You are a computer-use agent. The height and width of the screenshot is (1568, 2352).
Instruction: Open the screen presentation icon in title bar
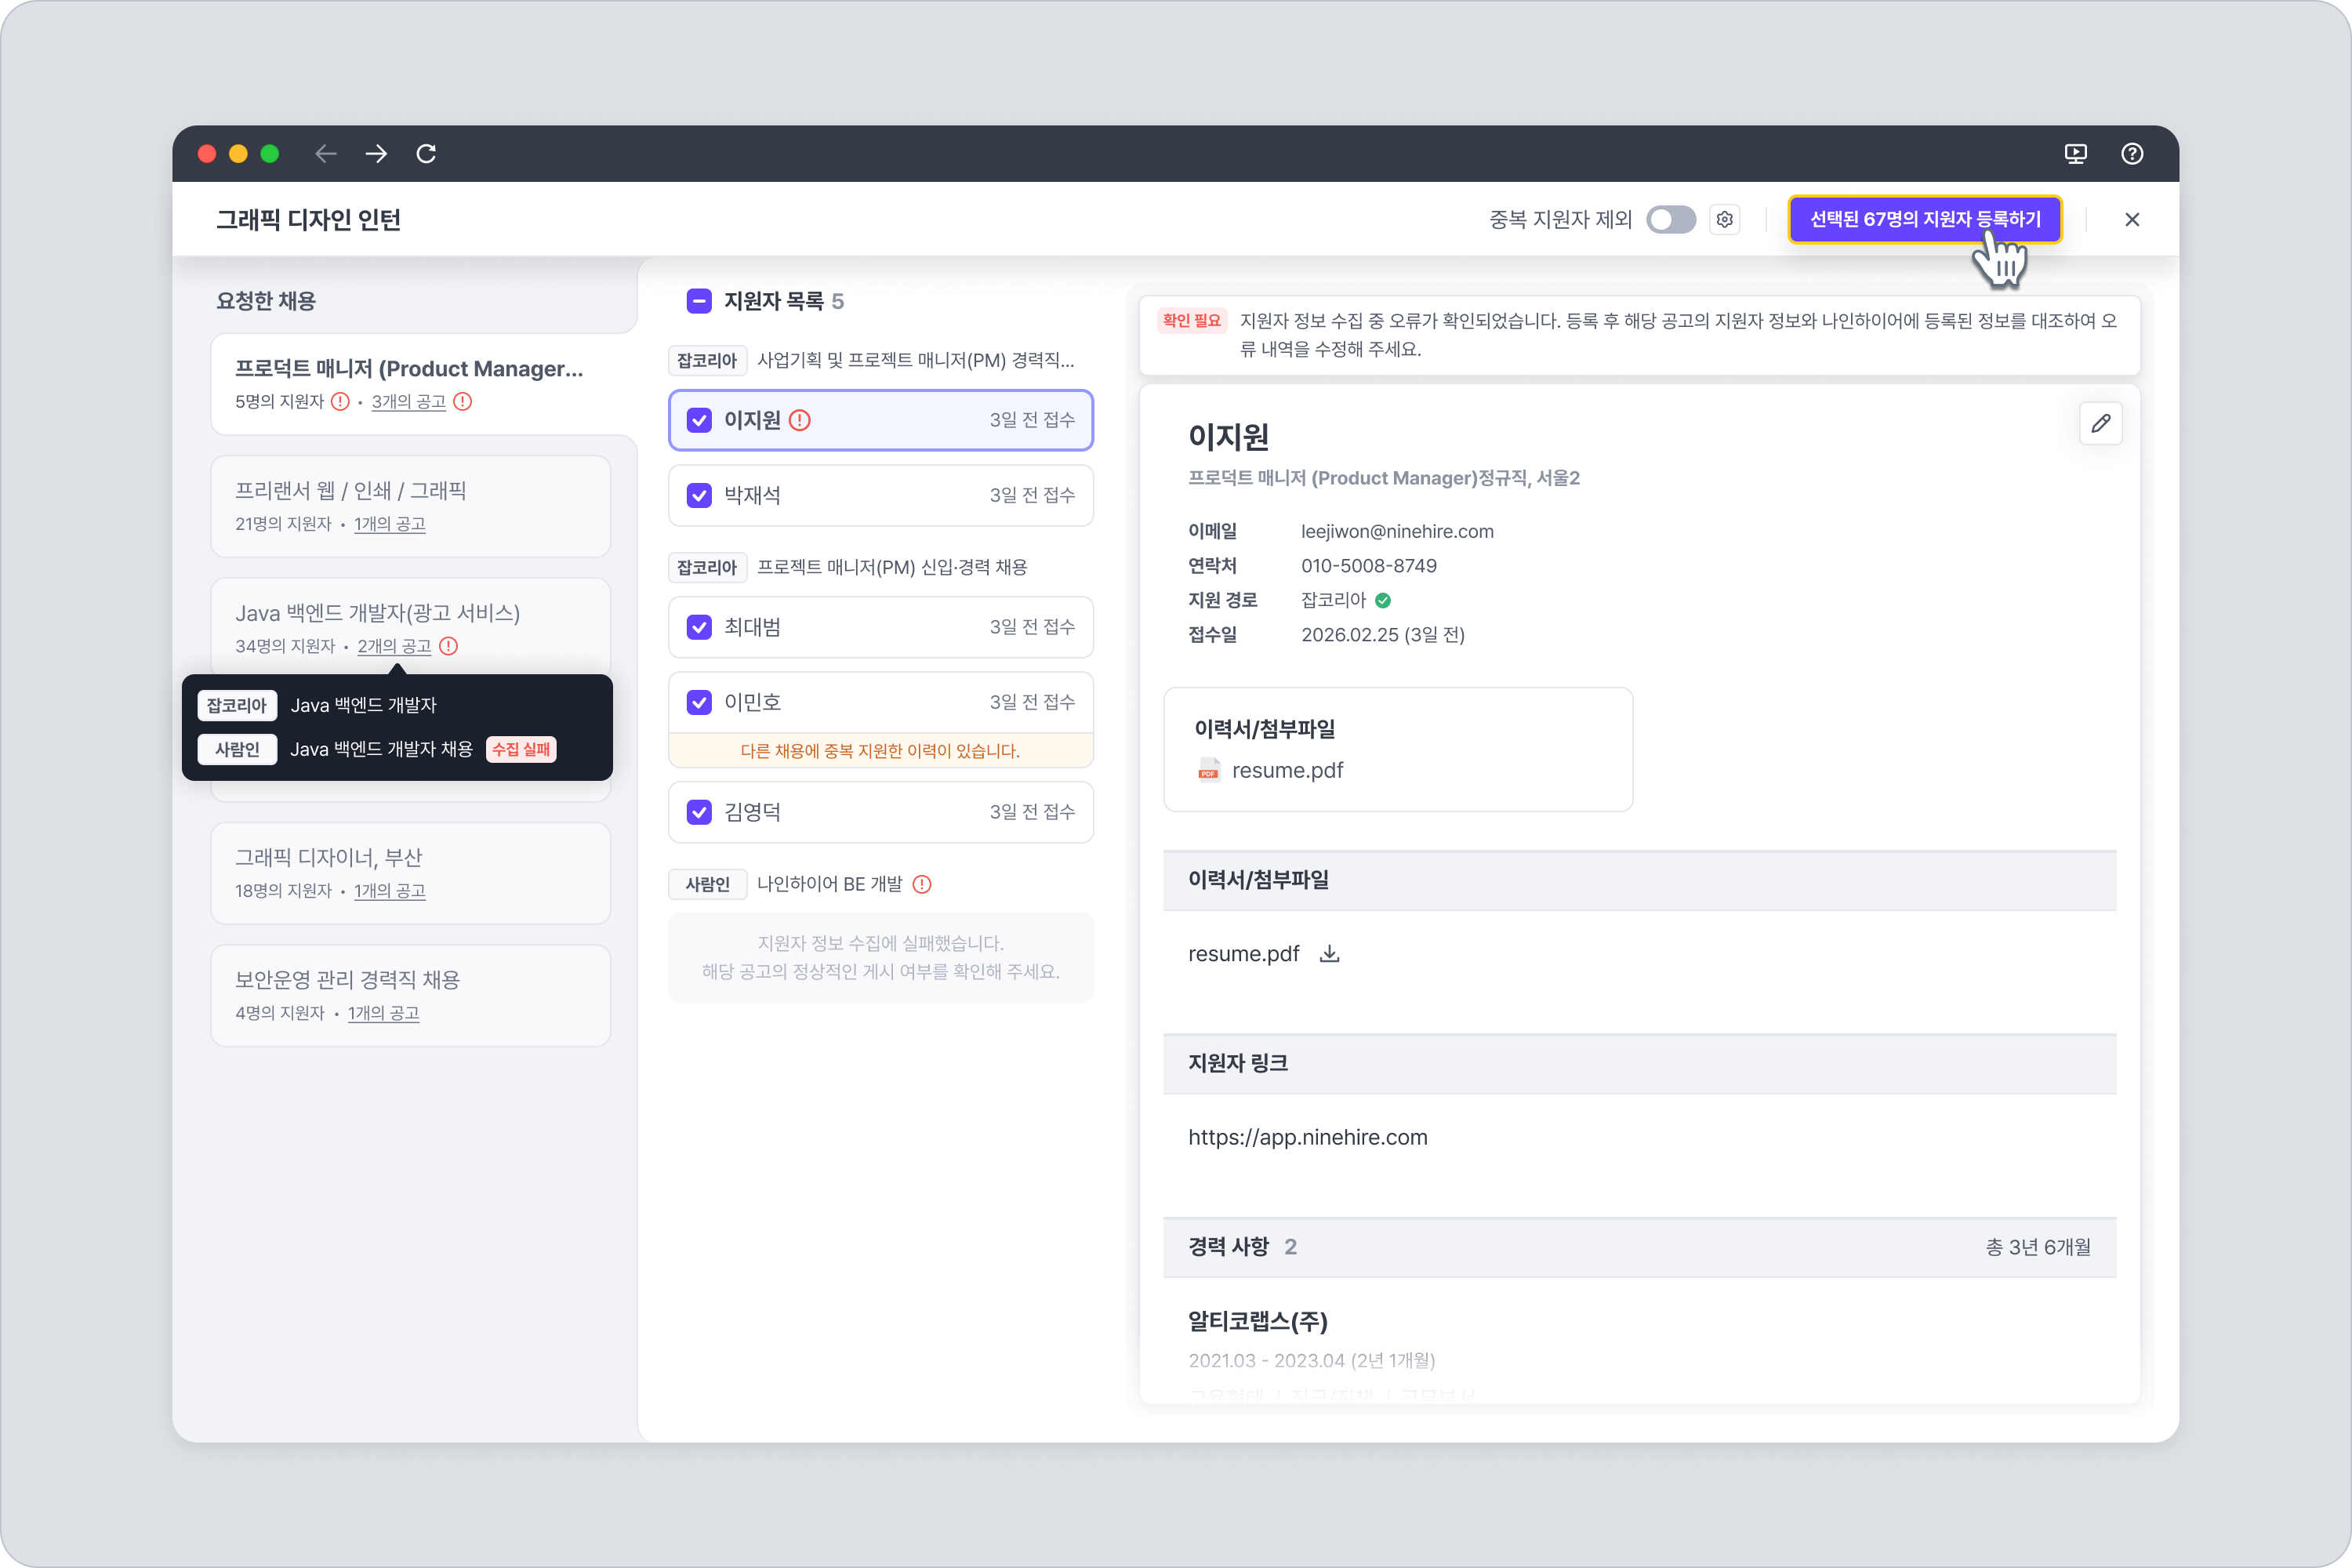coord(2076,153)
